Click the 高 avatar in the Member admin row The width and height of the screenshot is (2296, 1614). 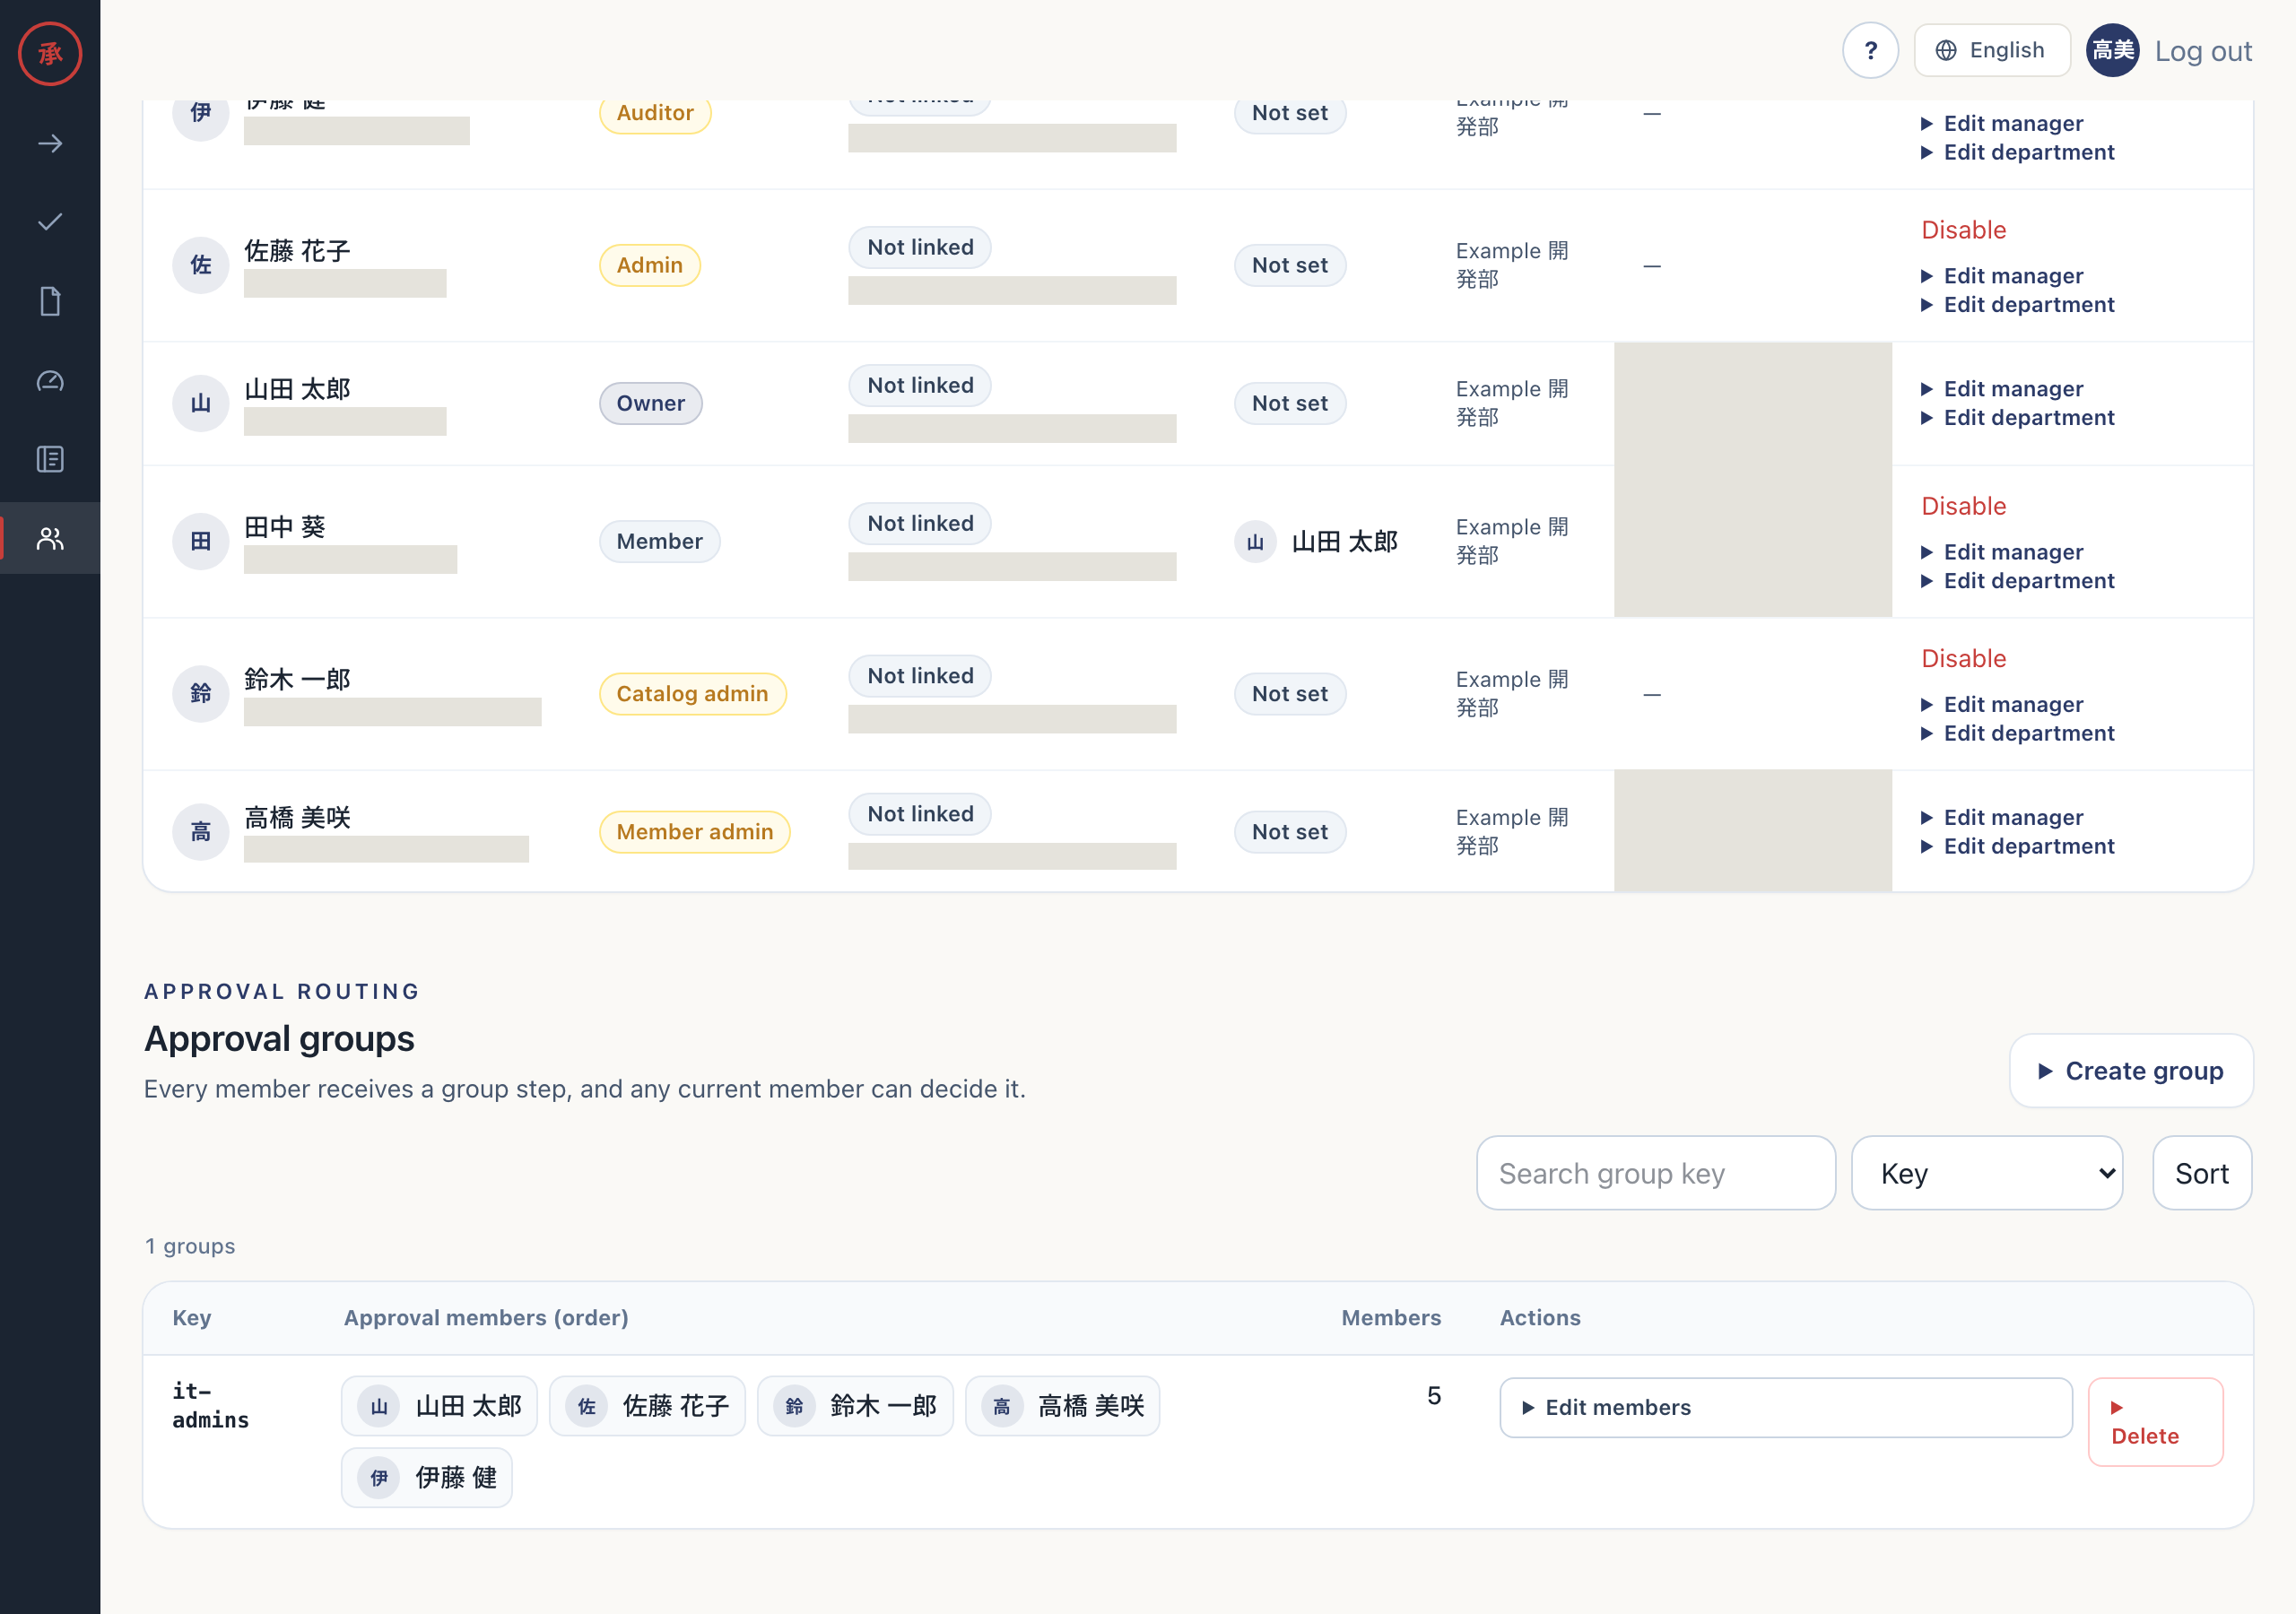[x=201, y=831]
